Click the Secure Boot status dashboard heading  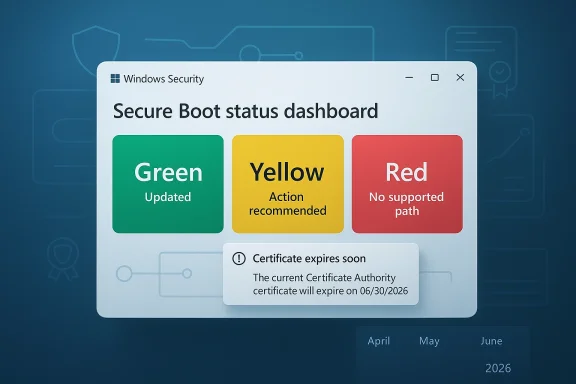click(245, 111)
